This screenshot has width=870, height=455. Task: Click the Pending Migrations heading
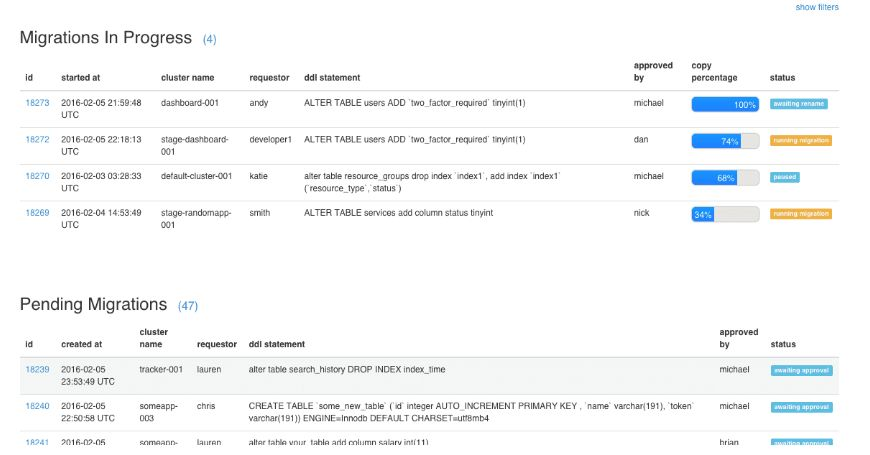point(93,304)
